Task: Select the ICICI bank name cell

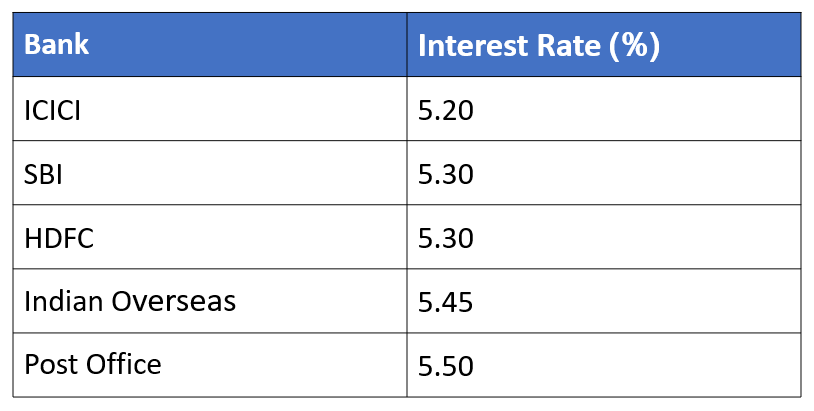Action: 52,110
